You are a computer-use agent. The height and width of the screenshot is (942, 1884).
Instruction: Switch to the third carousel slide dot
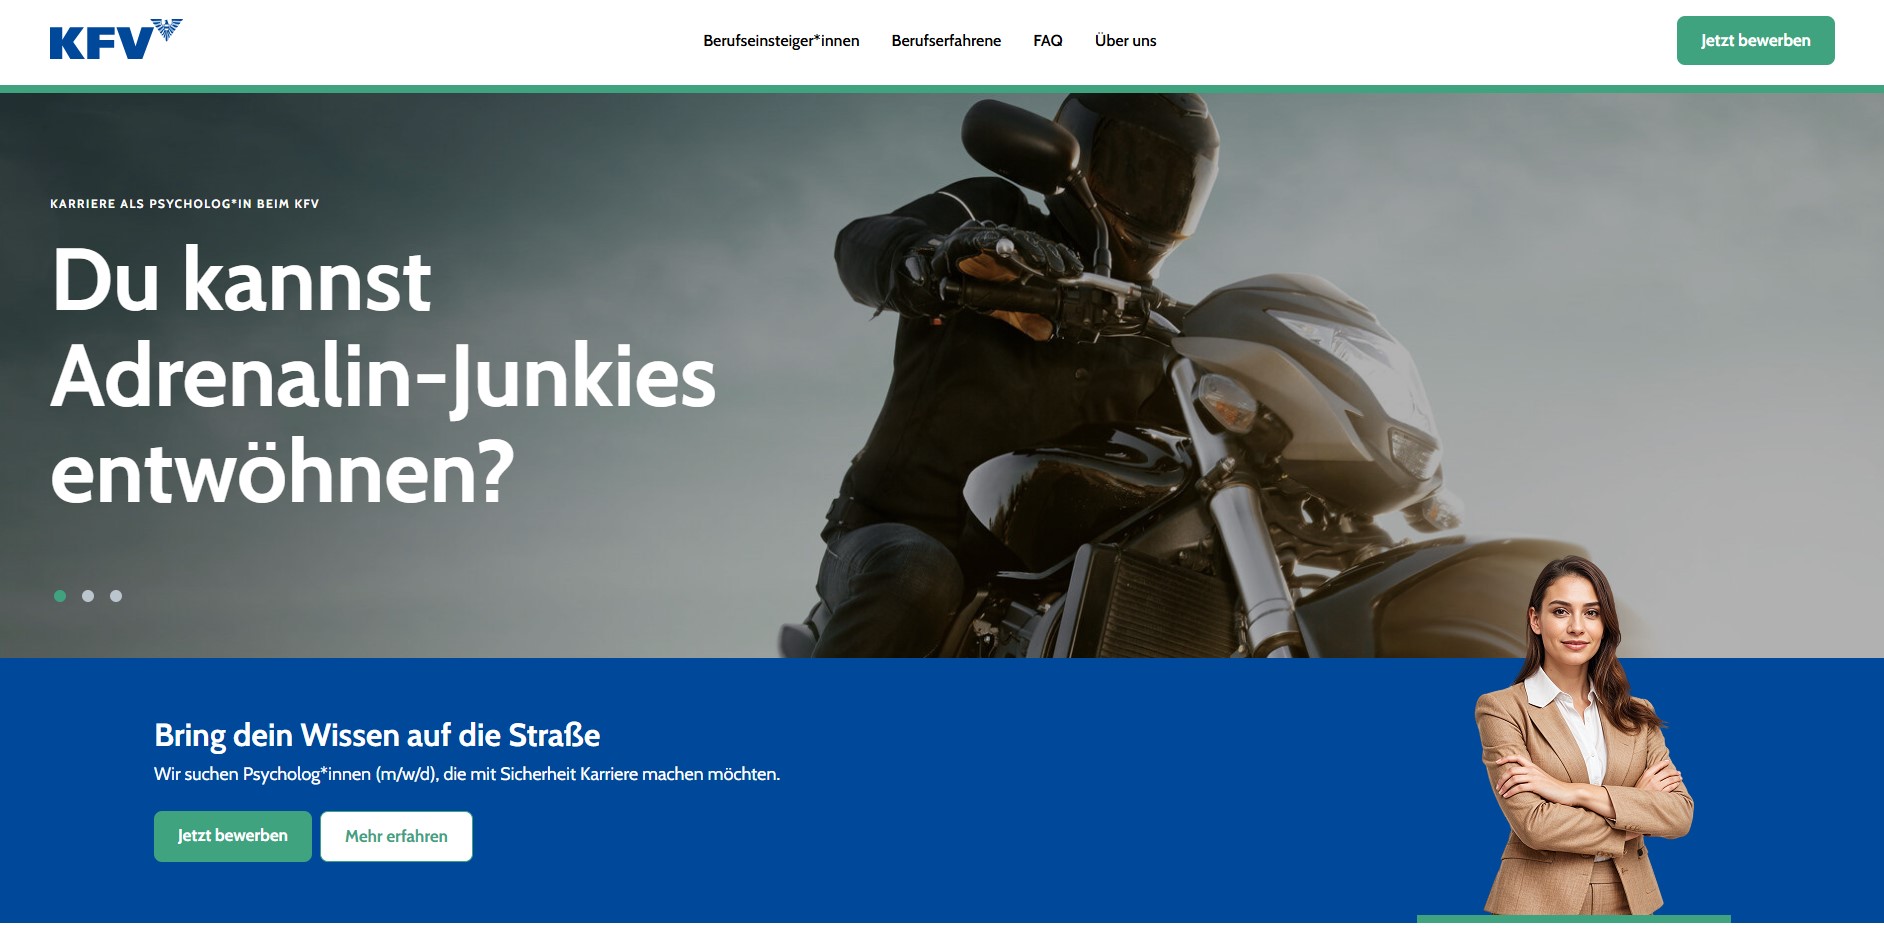point(116,596)
